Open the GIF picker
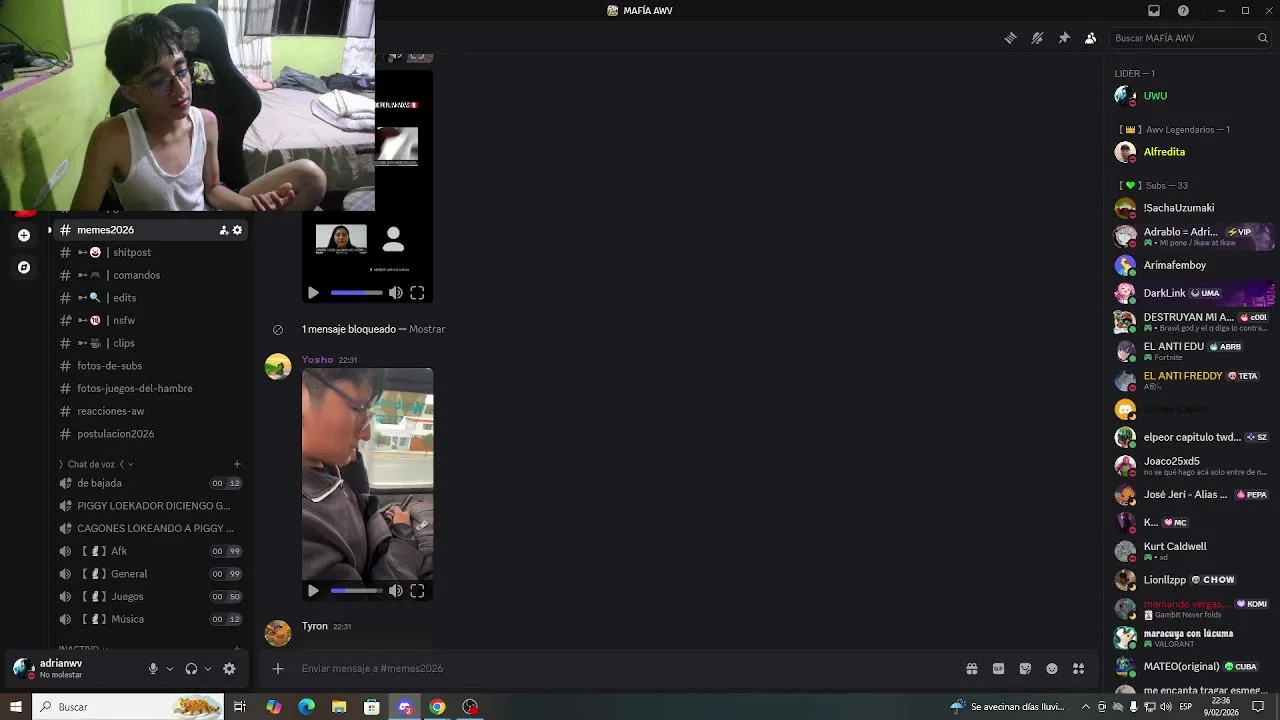The height and width of the screenshot is (720, 1280). 998,668
